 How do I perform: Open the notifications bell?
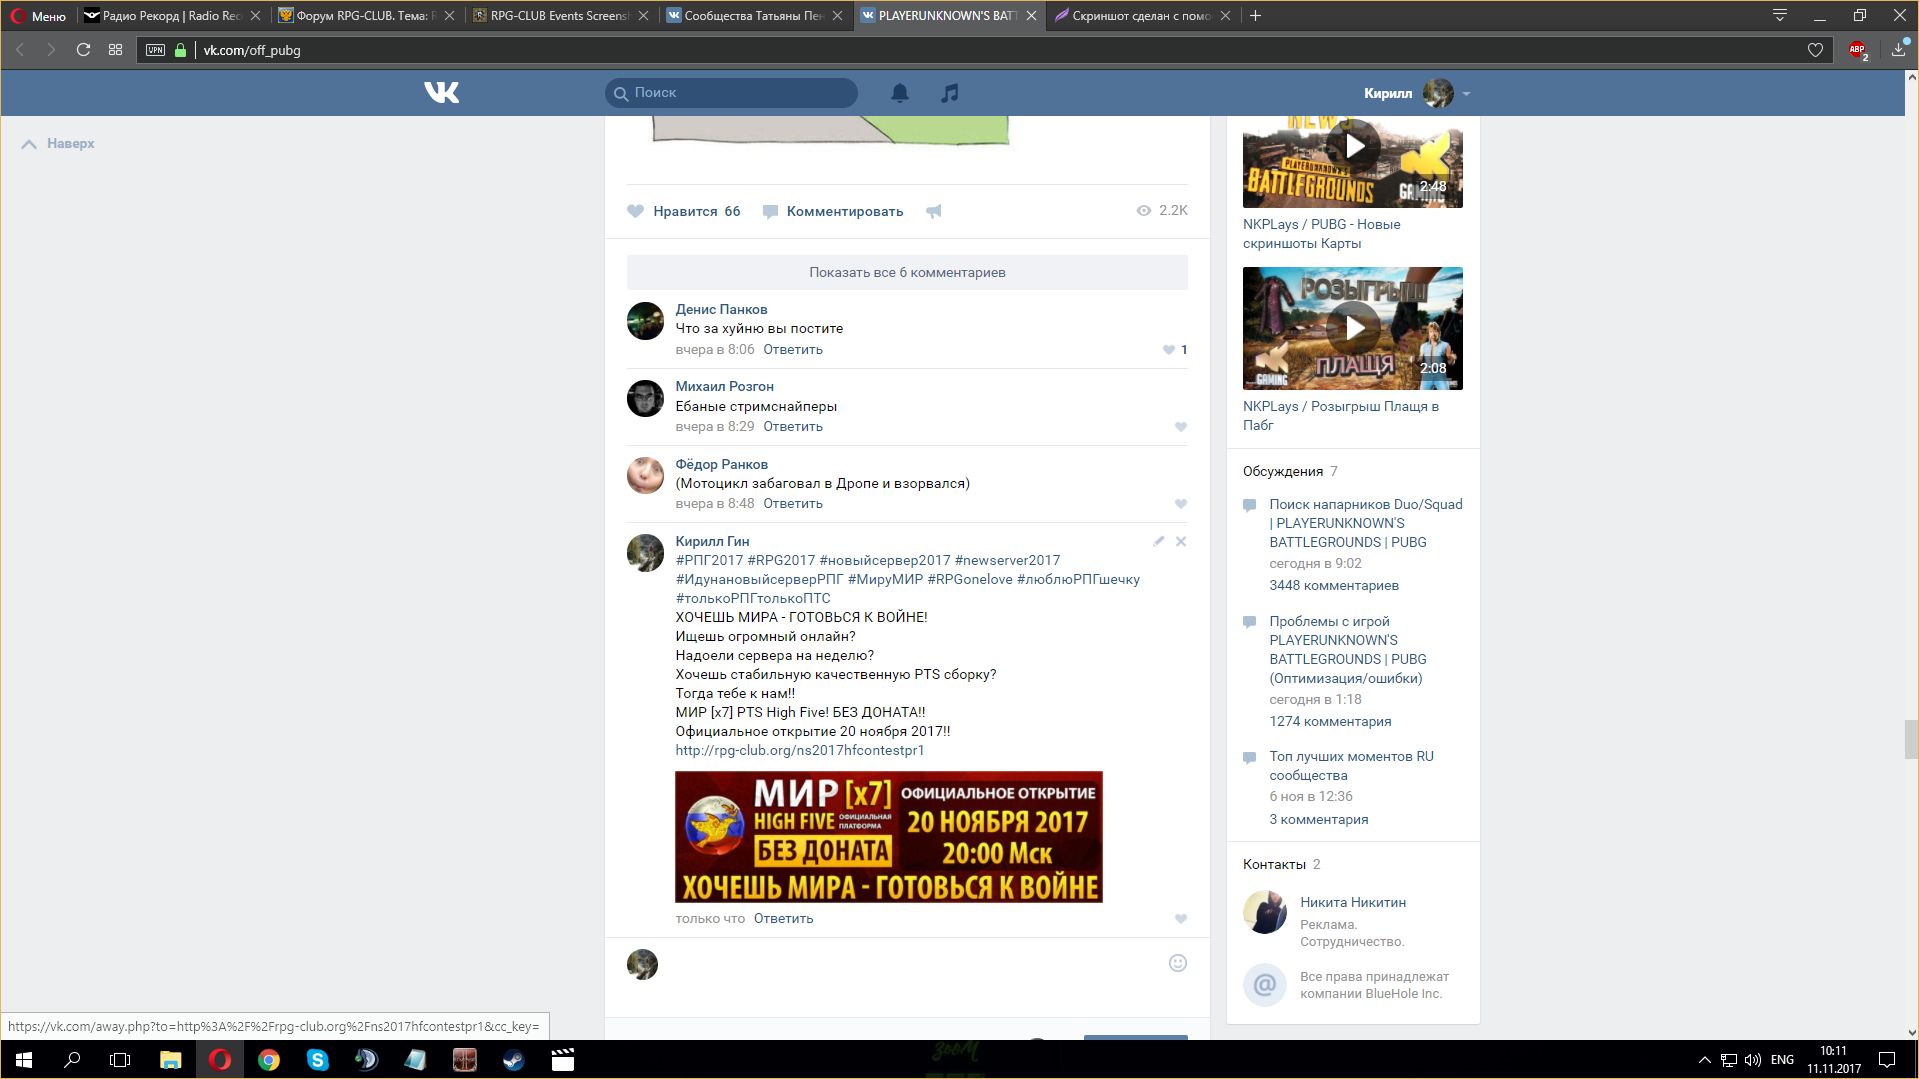click(x=900, y=93)
